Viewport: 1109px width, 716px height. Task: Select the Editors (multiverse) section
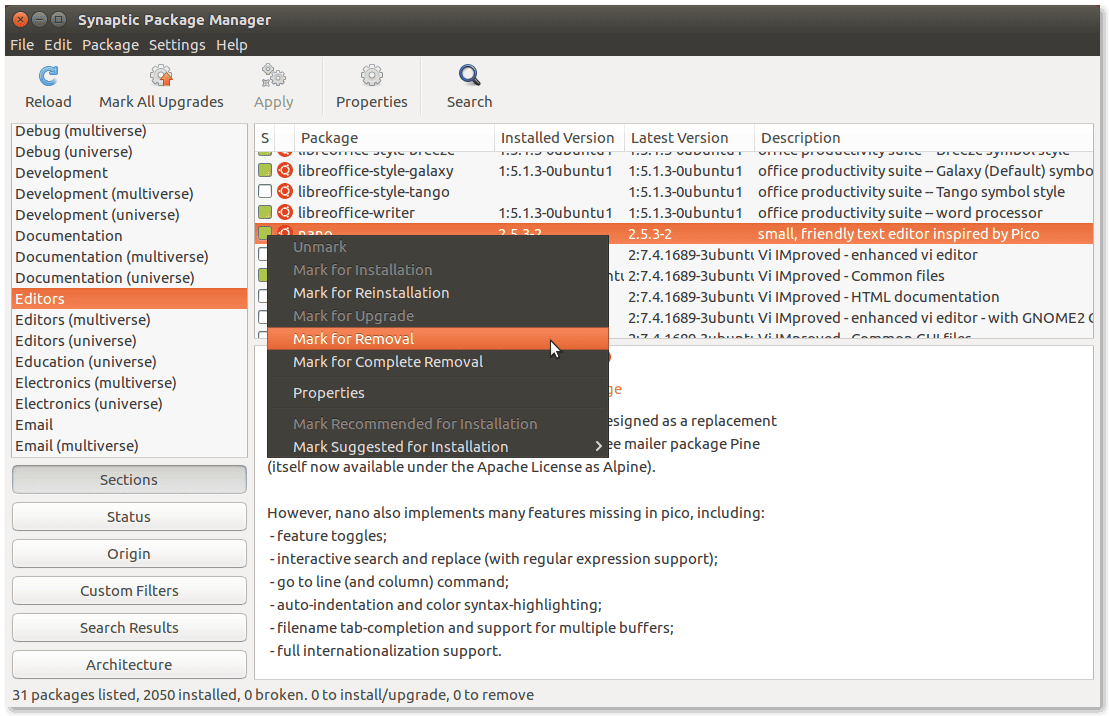[x=129, y=320]
